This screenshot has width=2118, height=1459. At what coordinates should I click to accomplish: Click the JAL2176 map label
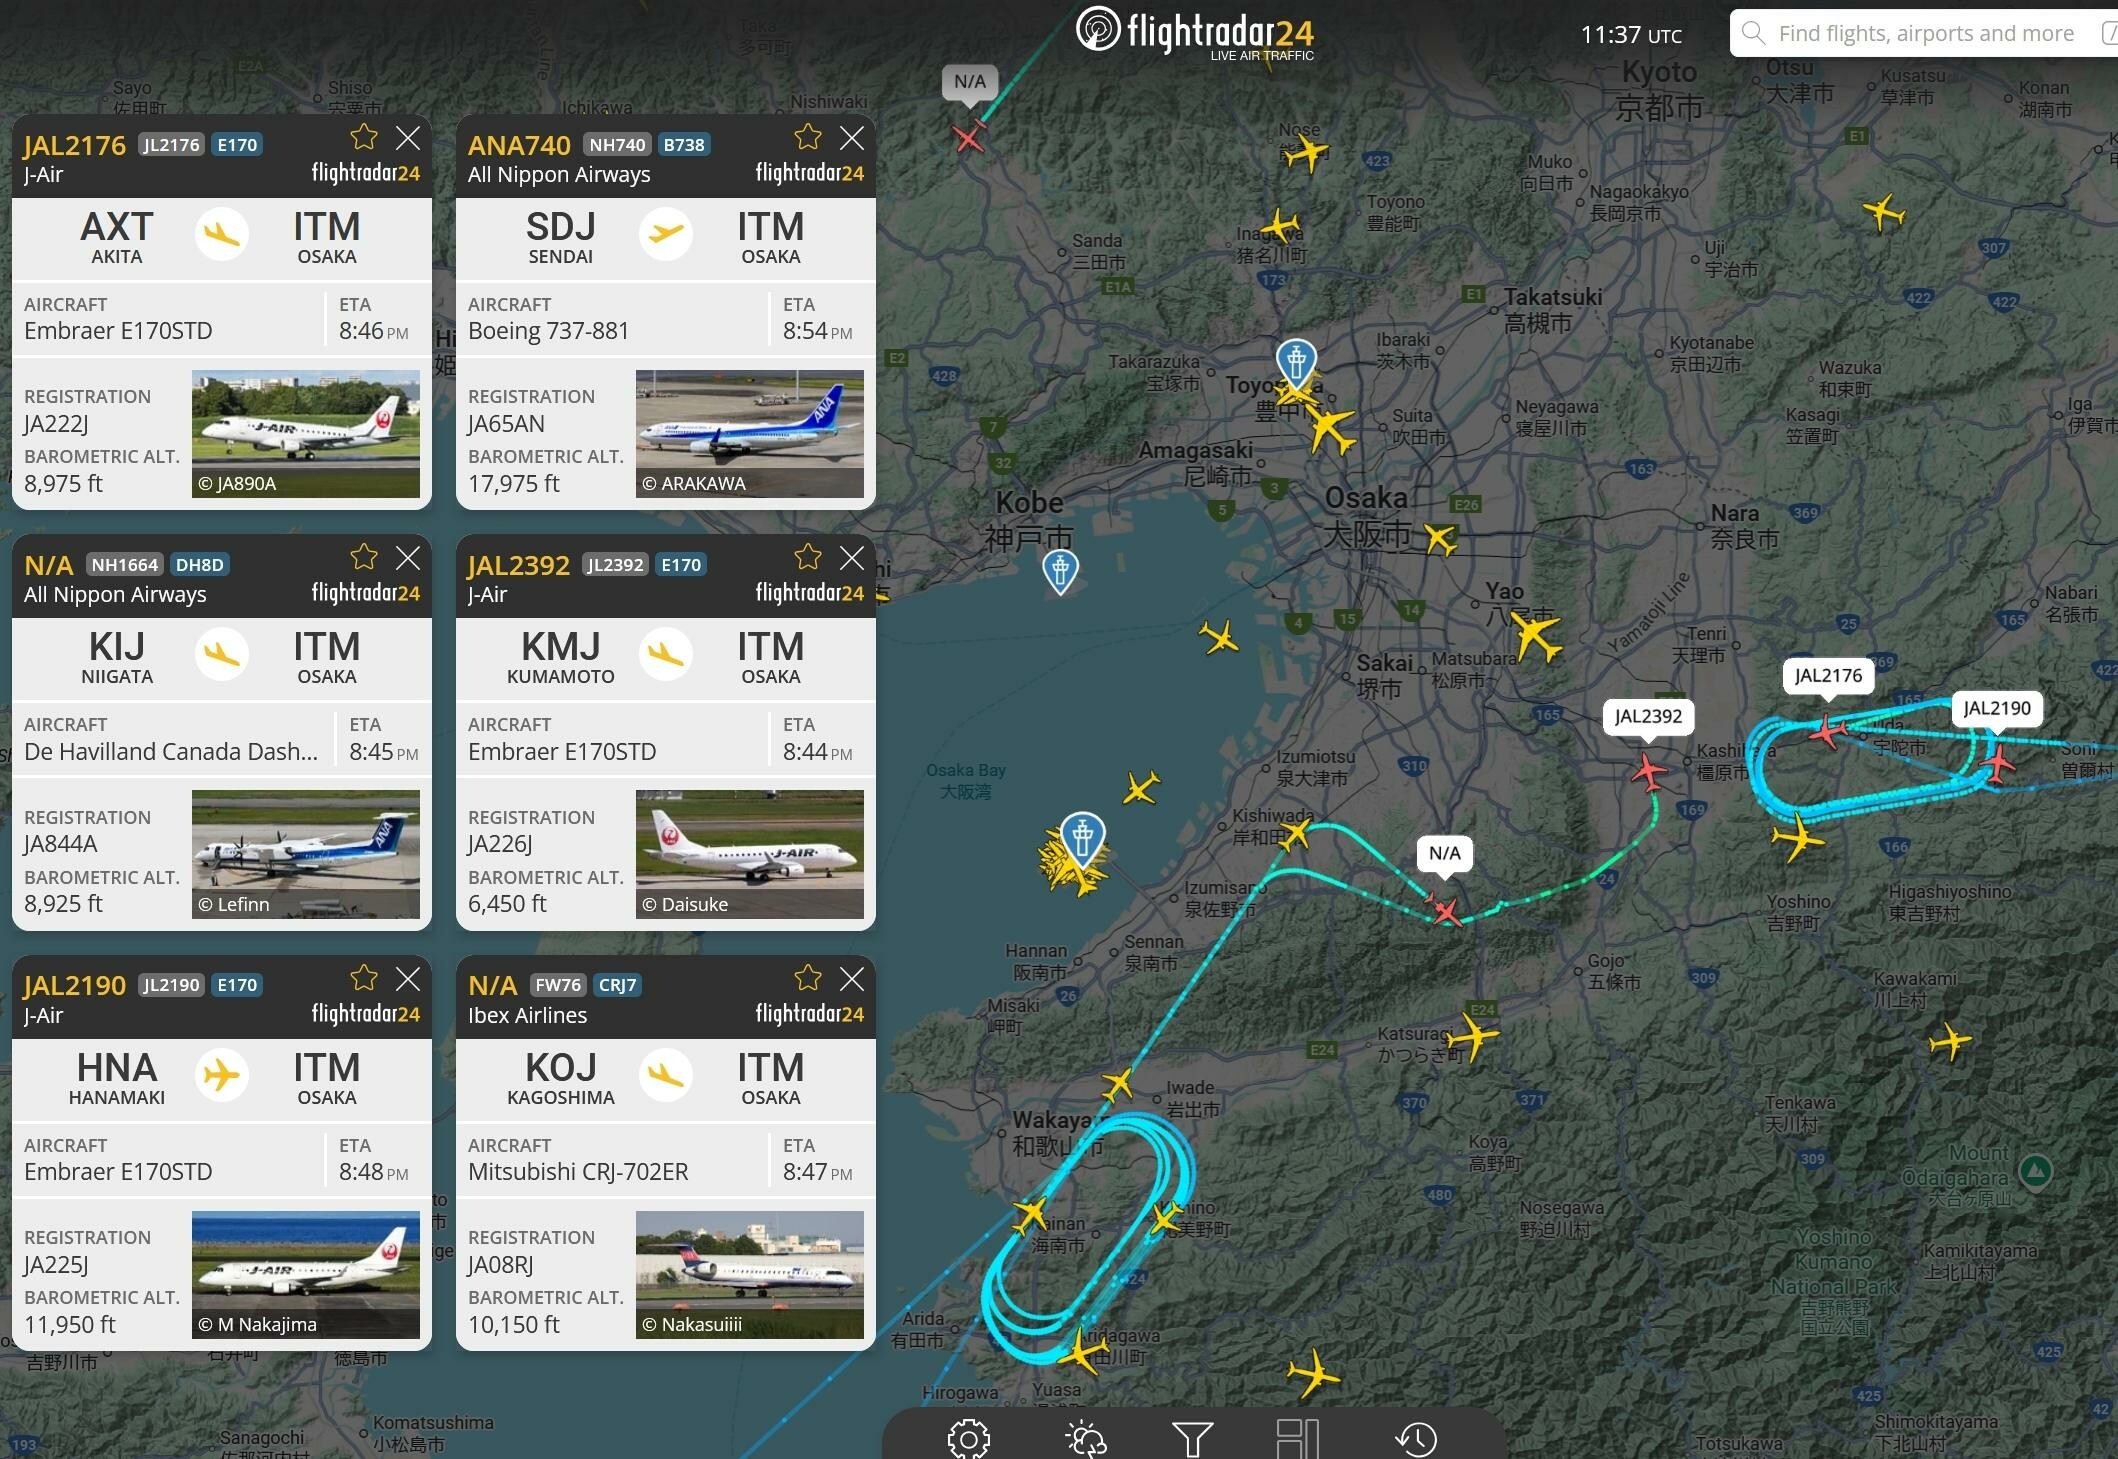pyautogui.click(x=1828, y=676)
